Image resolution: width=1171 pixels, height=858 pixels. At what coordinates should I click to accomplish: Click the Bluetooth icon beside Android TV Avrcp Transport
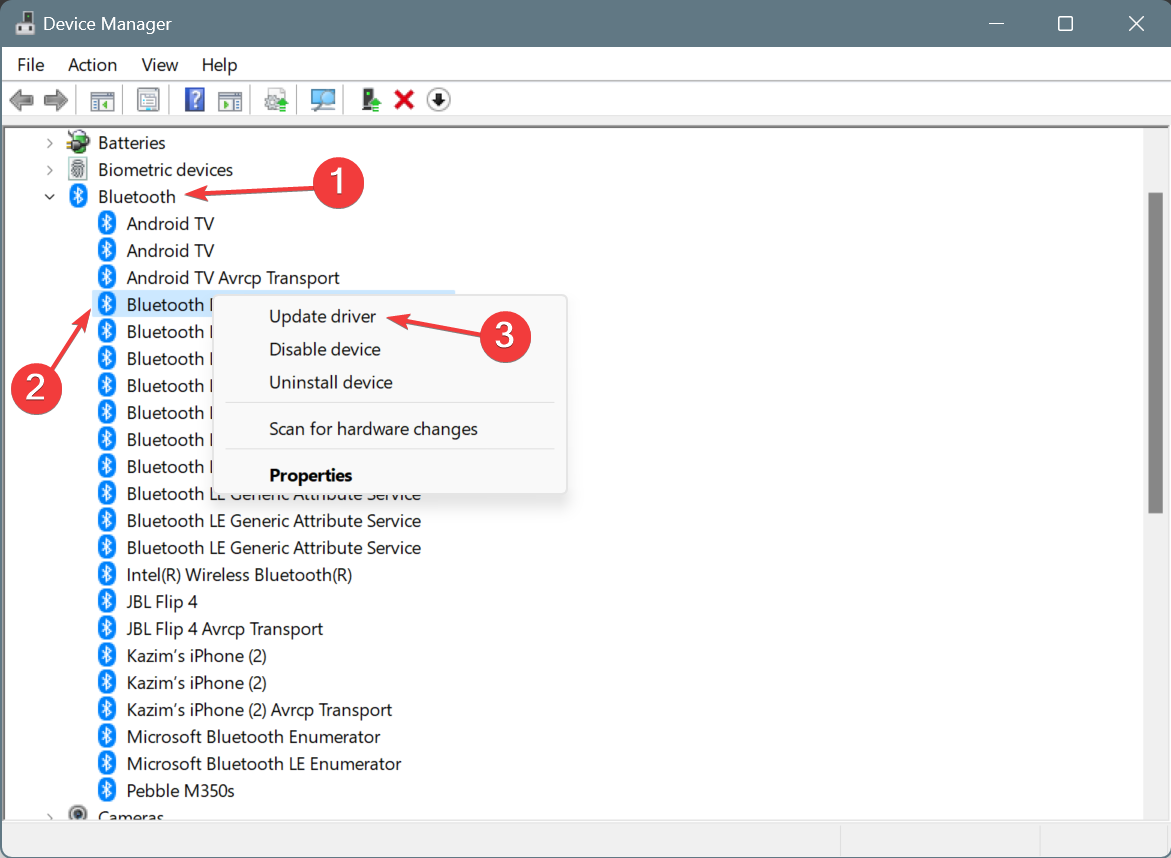click(107, 277)
